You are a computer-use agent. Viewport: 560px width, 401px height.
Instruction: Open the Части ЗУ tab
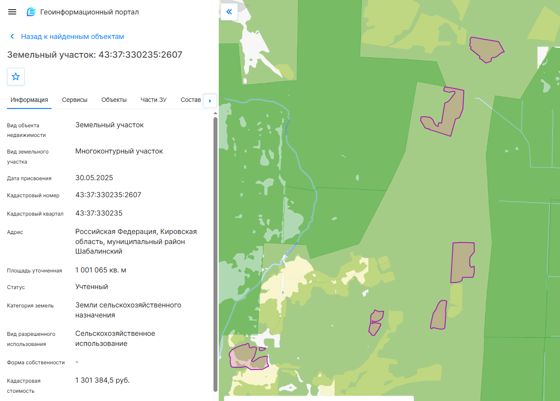pyautogui.click(x=153, y=100)
